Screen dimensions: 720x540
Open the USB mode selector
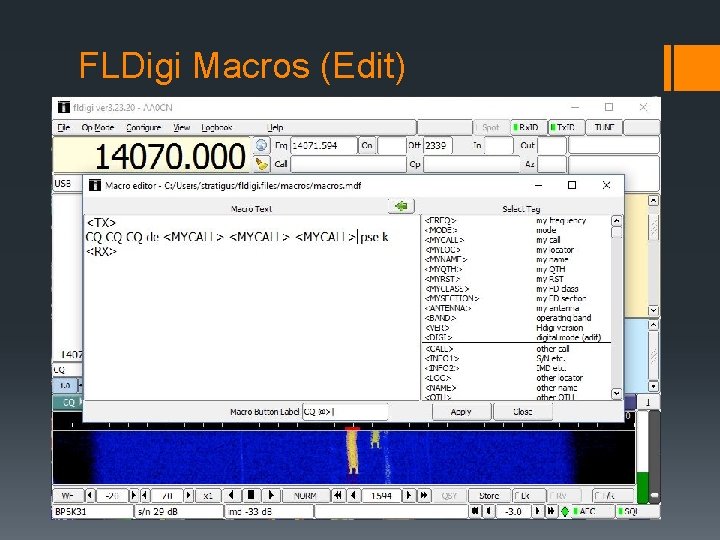(x=67, y=184)
